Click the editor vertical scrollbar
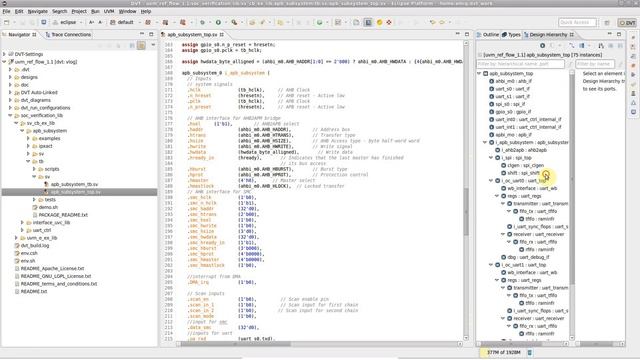Screen dimensions: 640x360 [x=466, y=190]
